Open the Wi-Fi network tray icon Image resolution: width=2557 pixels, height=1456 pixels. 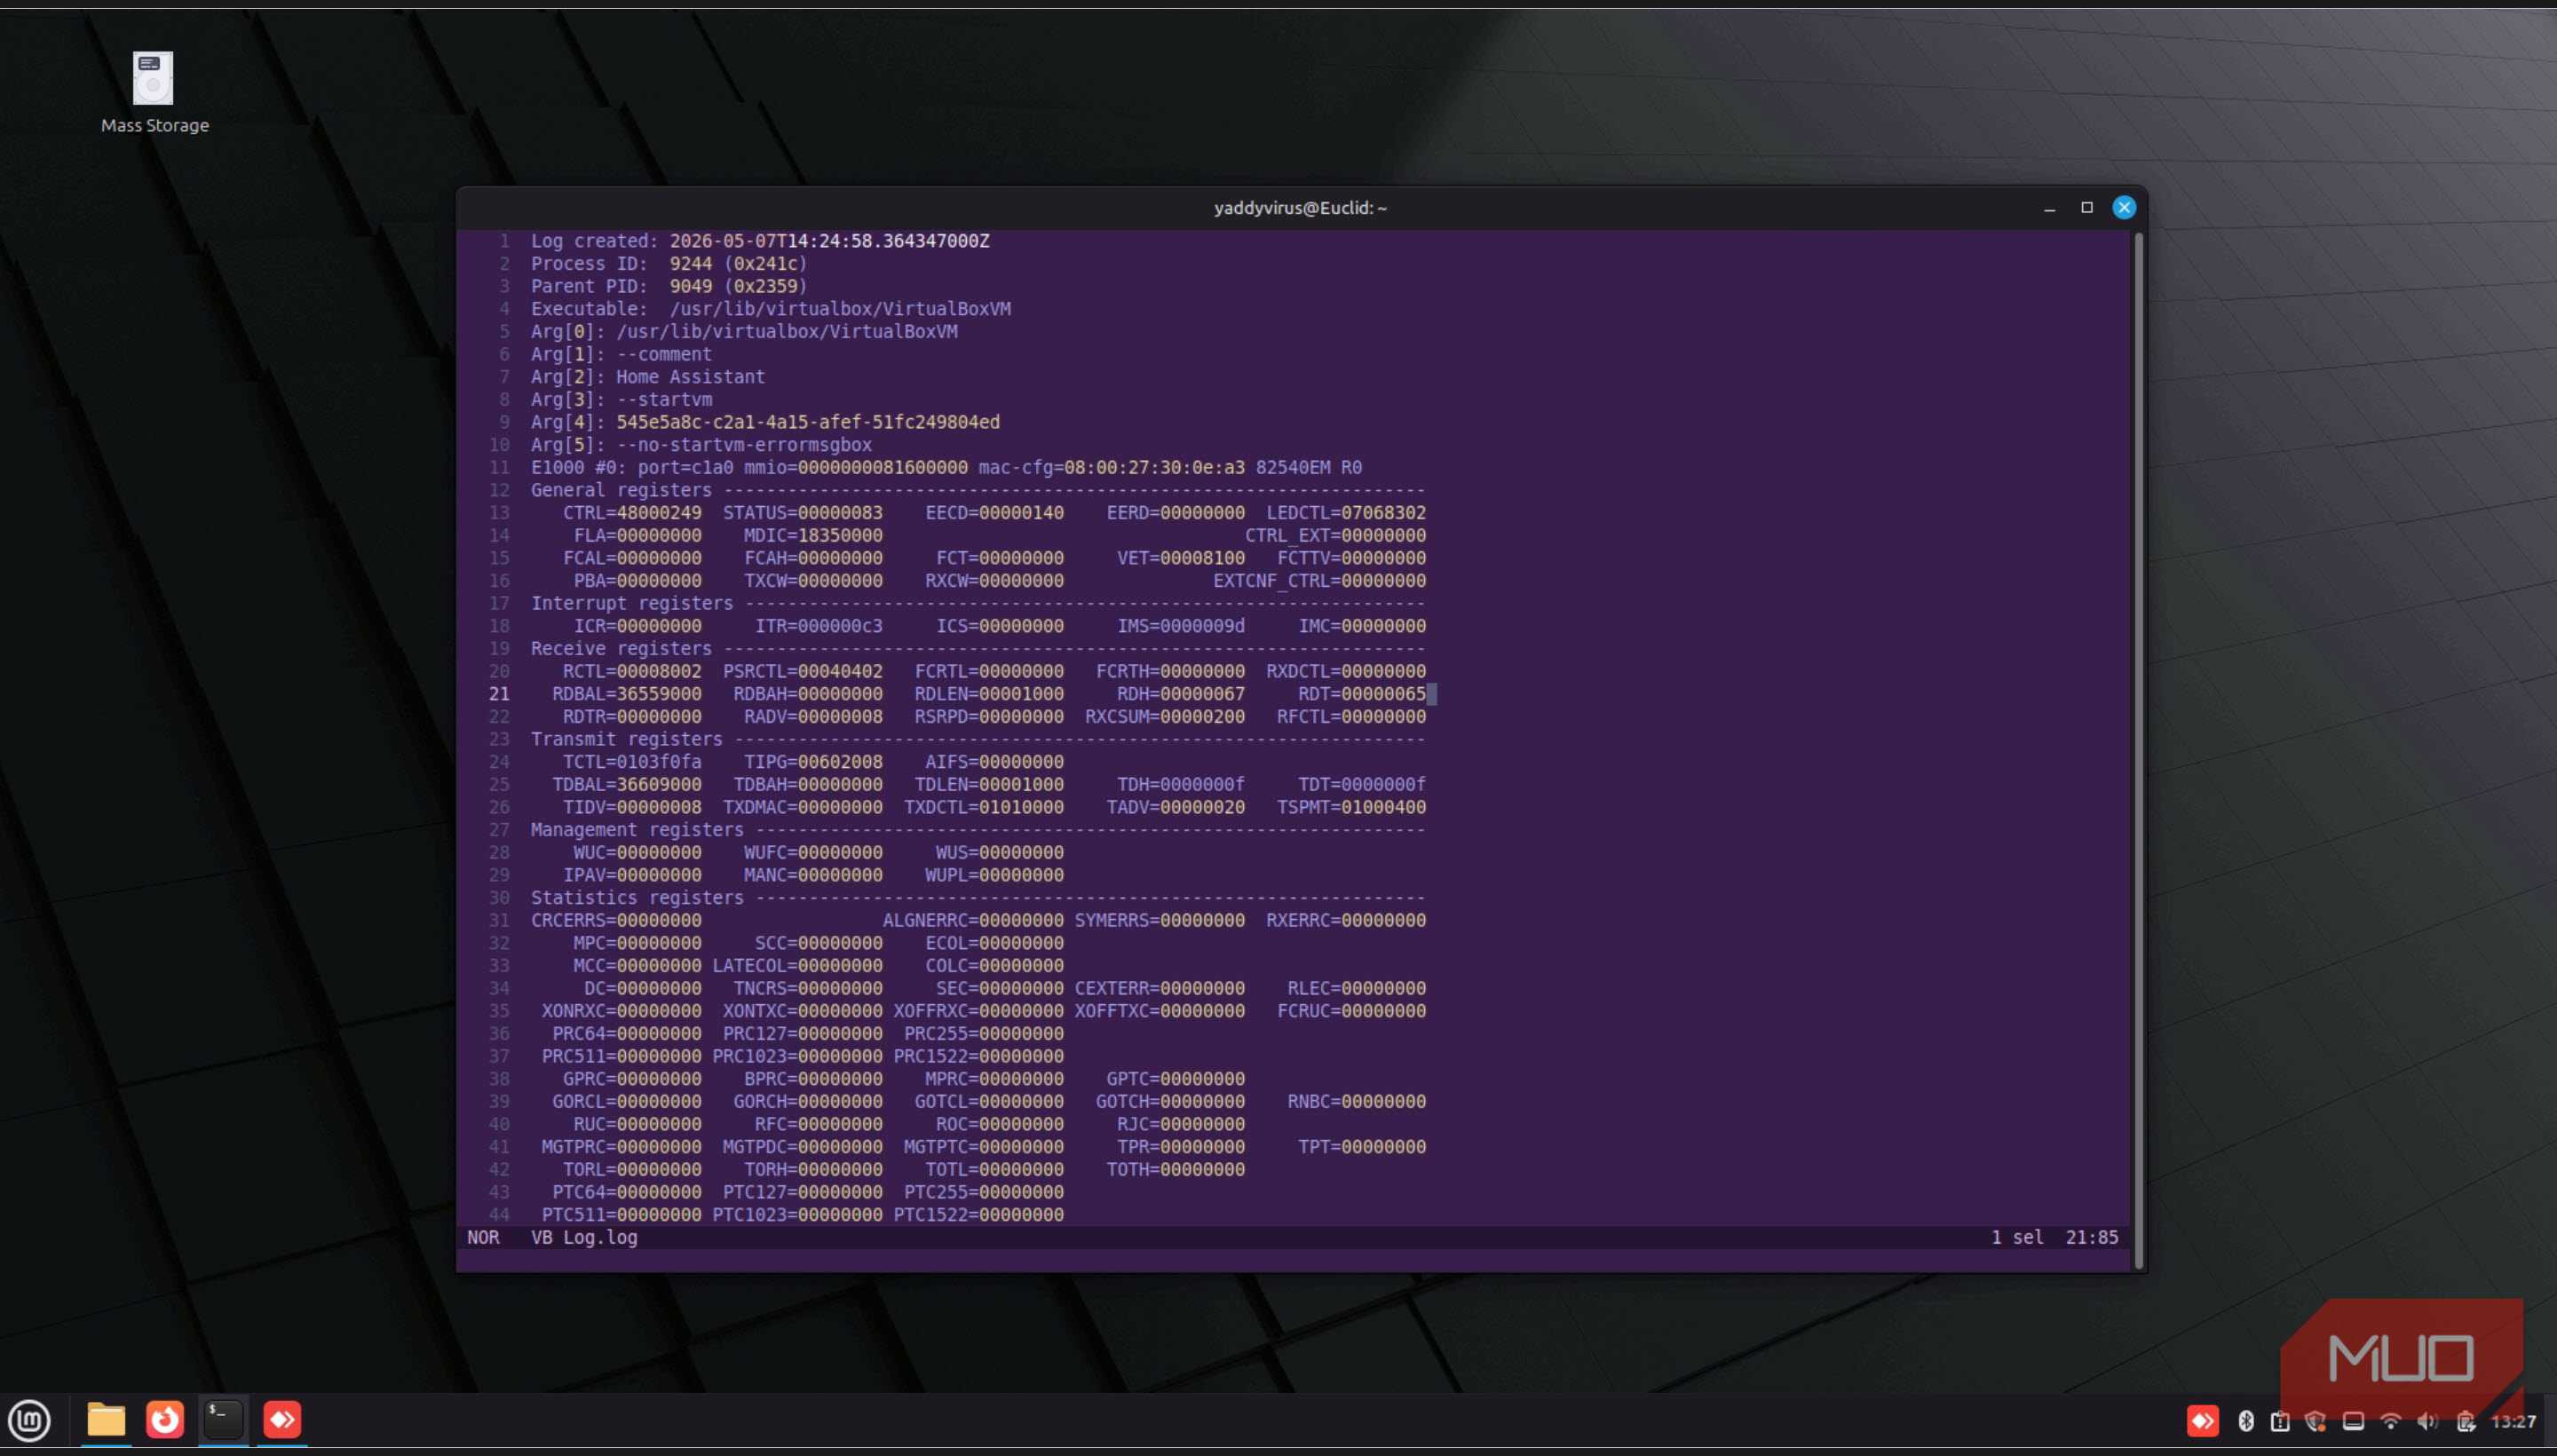coord(2390,1421)
